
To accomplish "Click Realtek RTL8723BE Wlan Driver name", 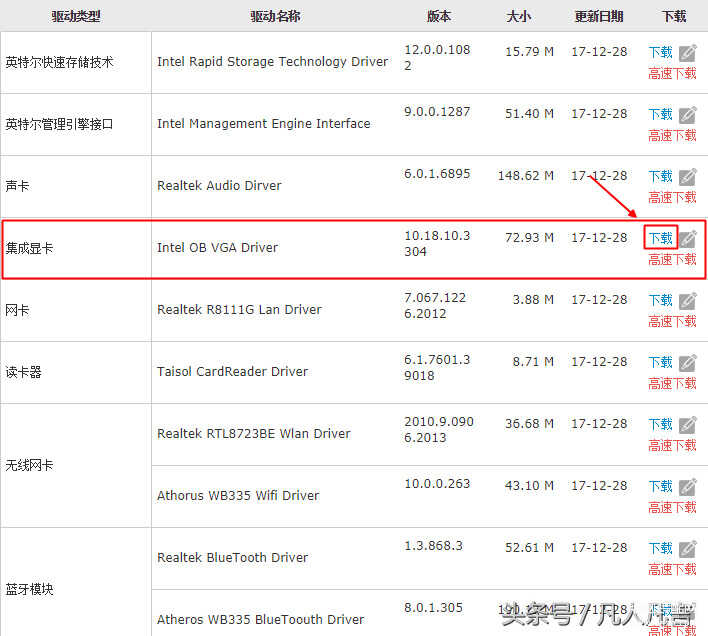I will click(254, 433).
